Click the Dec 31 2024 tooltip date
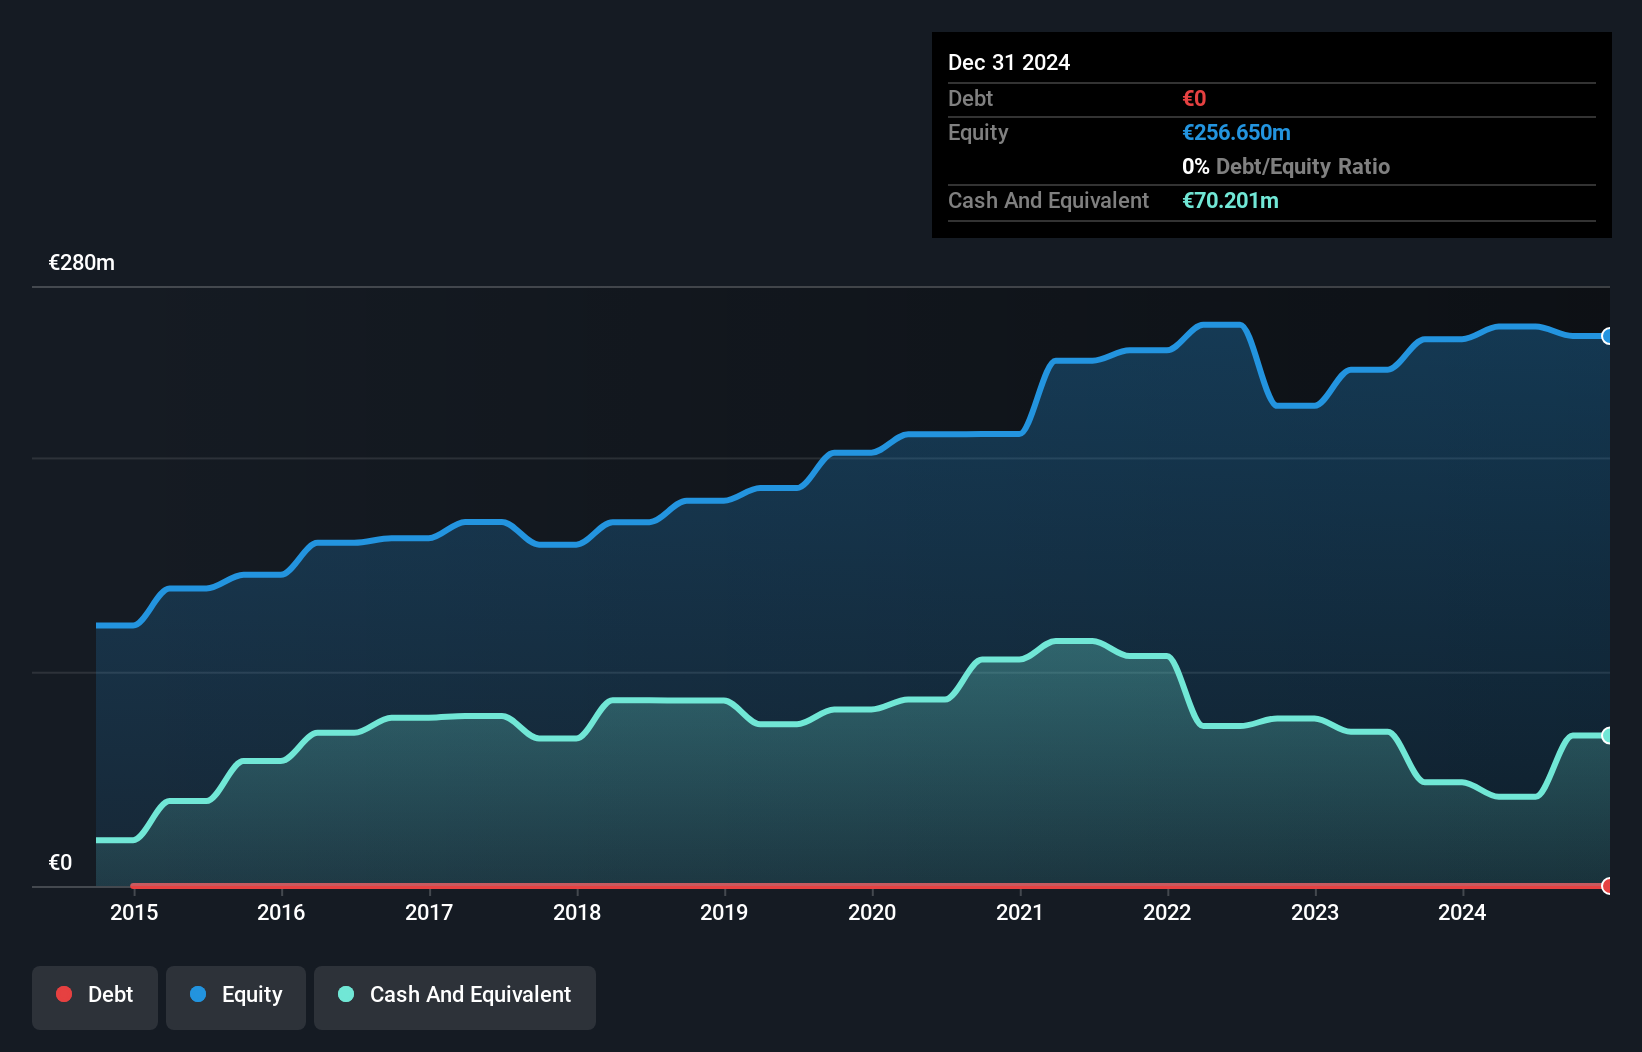This screenshot has height=1052, width=1642. (x=1009, y=62)
